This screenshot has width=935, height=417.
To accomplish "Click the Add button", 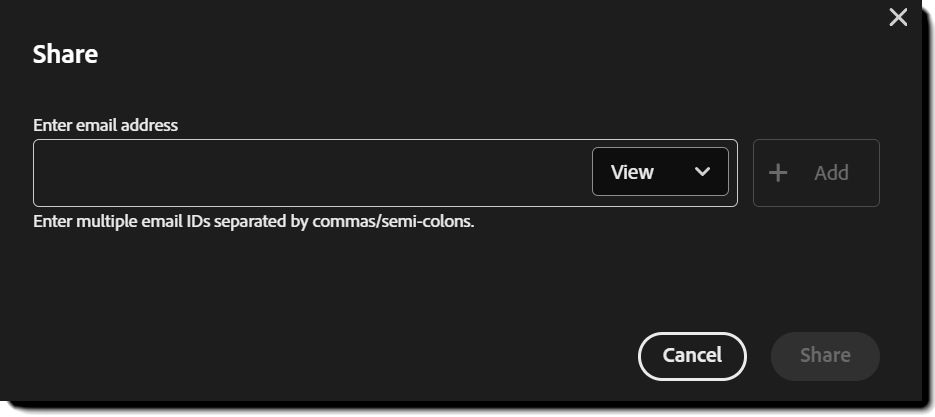I will click(x=816, y=172).
